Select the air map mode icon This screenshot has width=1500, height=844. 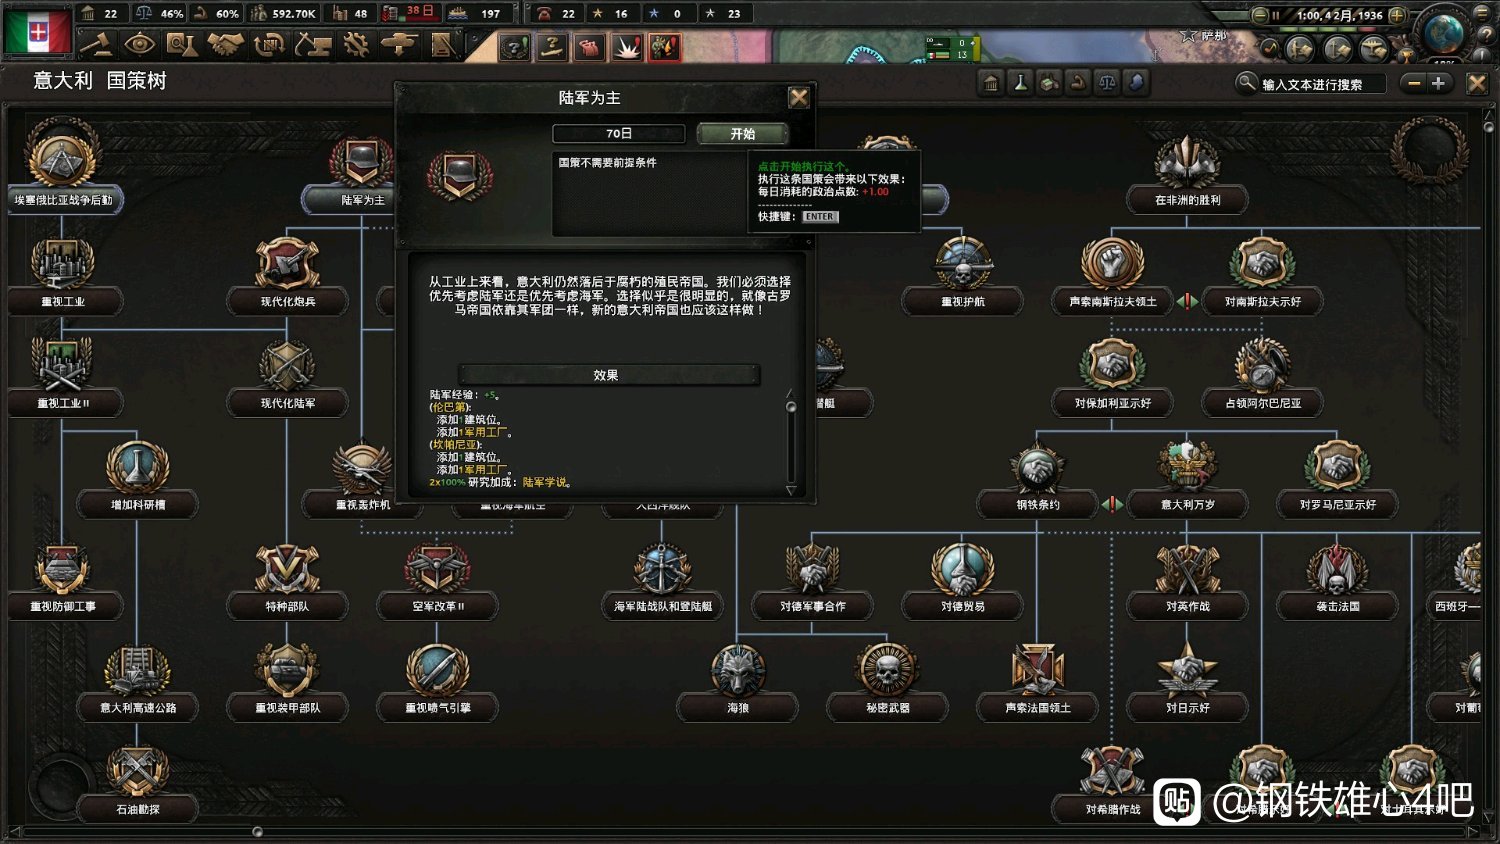click(x=1374, y=48)
